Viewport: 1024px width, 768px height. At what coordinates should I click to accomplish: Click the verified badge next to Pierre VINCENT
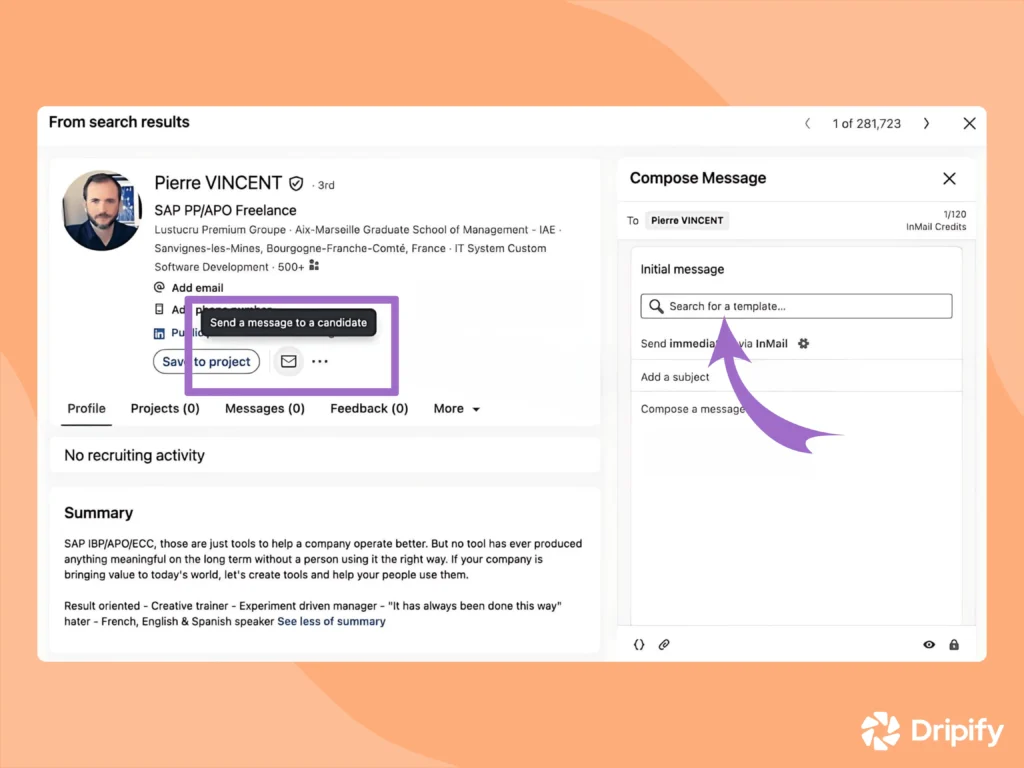(x=296, y=183)
